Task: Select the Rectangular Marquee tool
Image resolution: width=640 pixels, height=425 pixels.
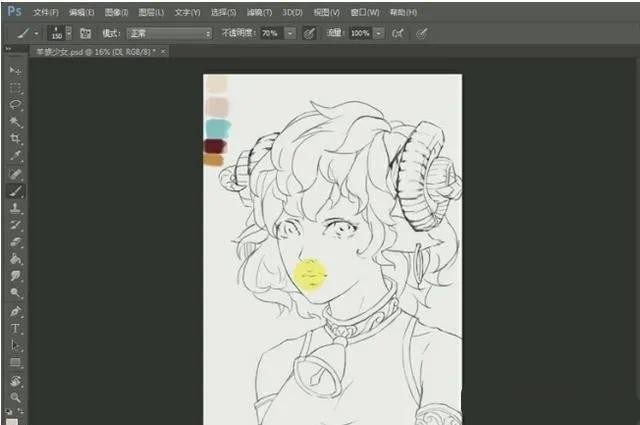Action: click(15, 88)
